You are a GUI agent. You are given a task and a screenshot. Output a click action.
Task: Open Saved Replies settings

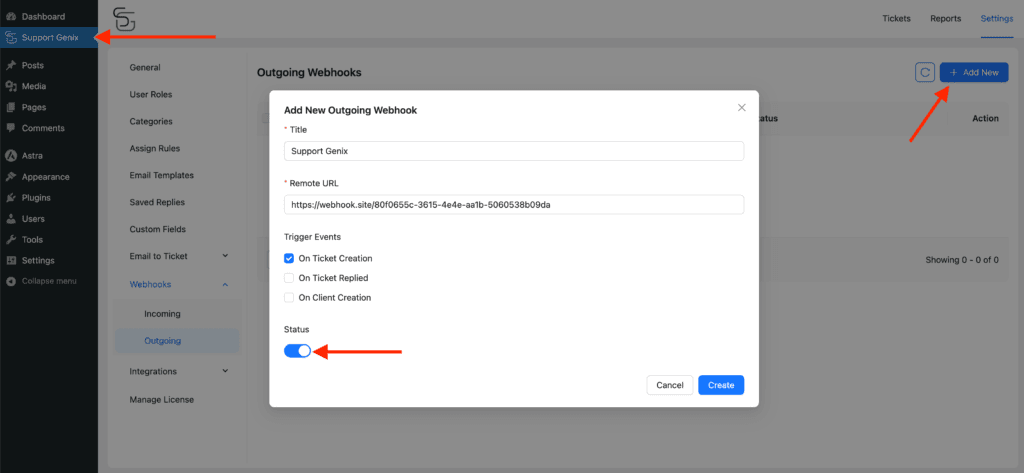157,202
